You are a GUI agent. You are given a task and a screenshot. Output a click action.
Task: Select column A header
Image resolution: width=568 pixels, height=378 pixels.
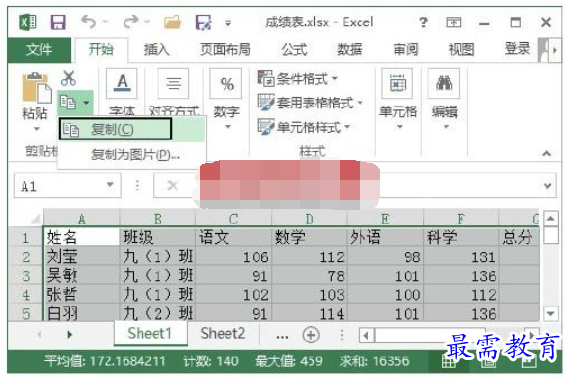pos(82,219)
